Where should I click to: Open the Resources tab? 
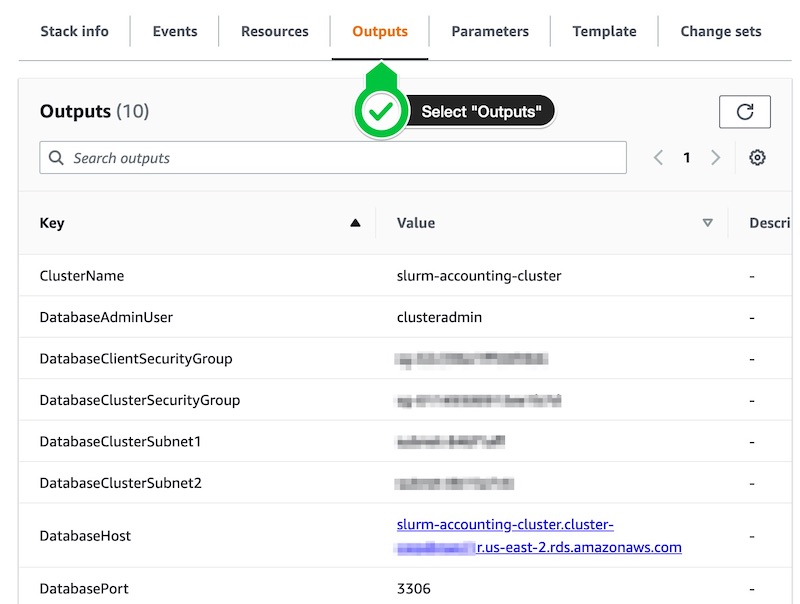(274, 31)
